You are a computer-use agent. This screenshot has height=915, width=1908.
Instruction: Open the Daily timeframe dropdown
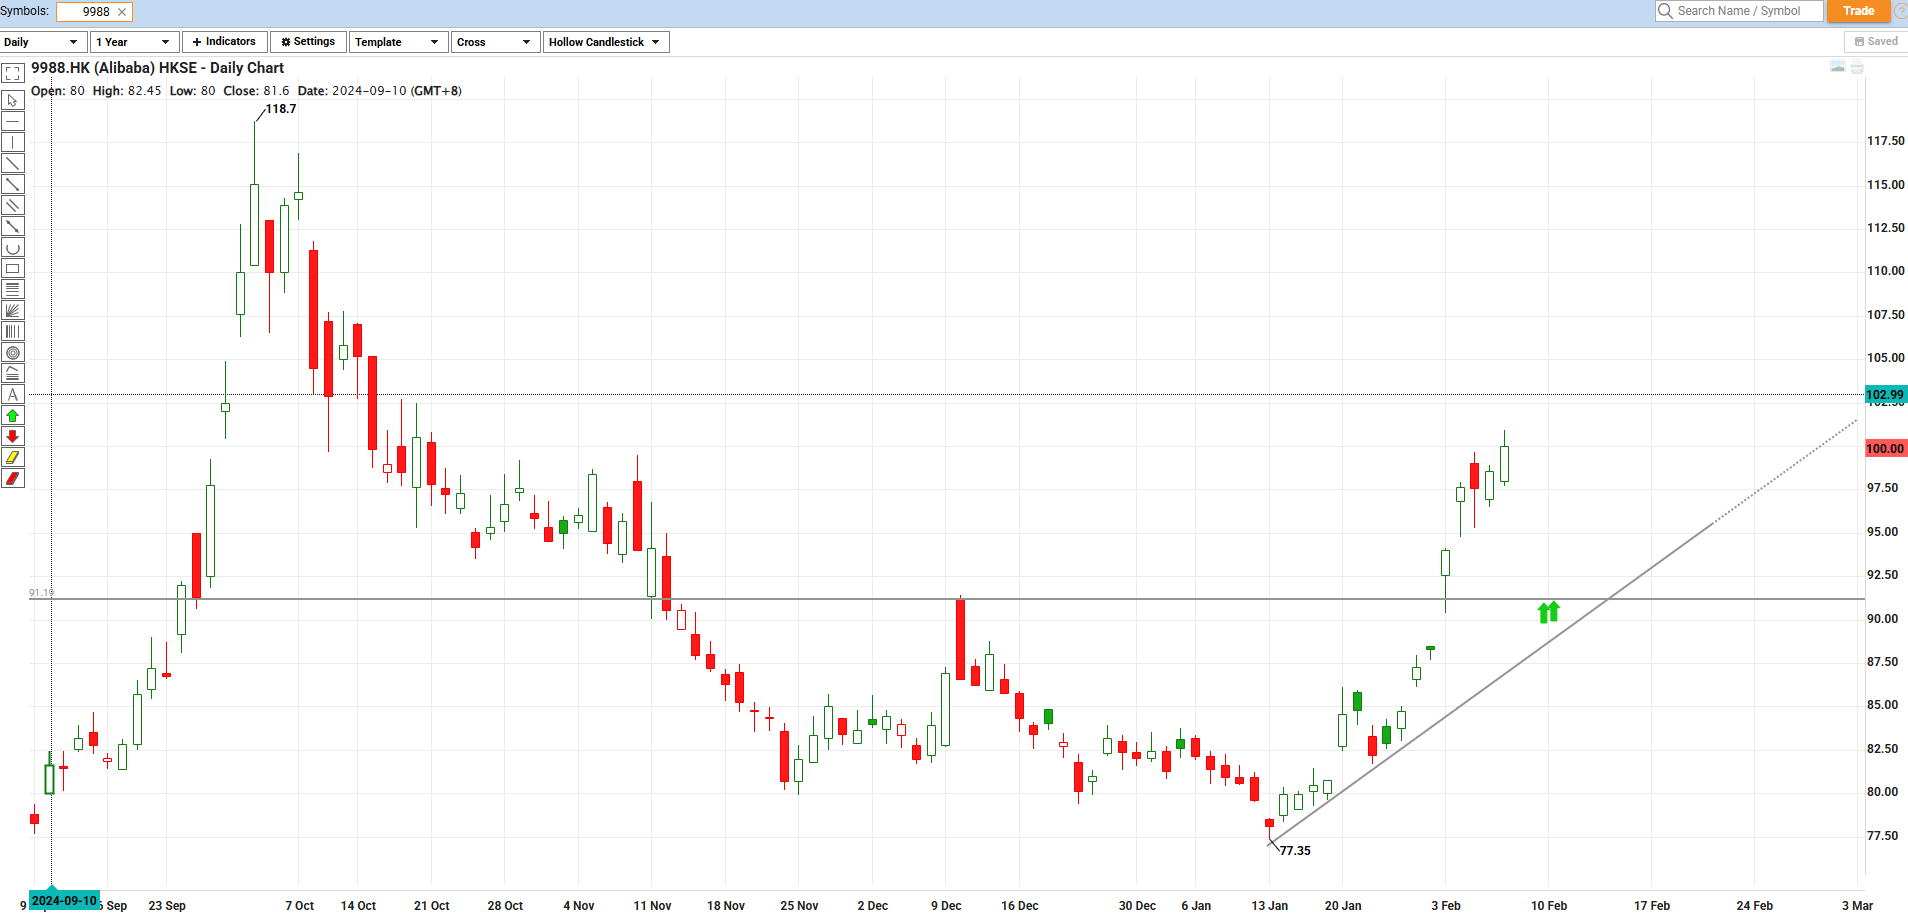[40, 41]
